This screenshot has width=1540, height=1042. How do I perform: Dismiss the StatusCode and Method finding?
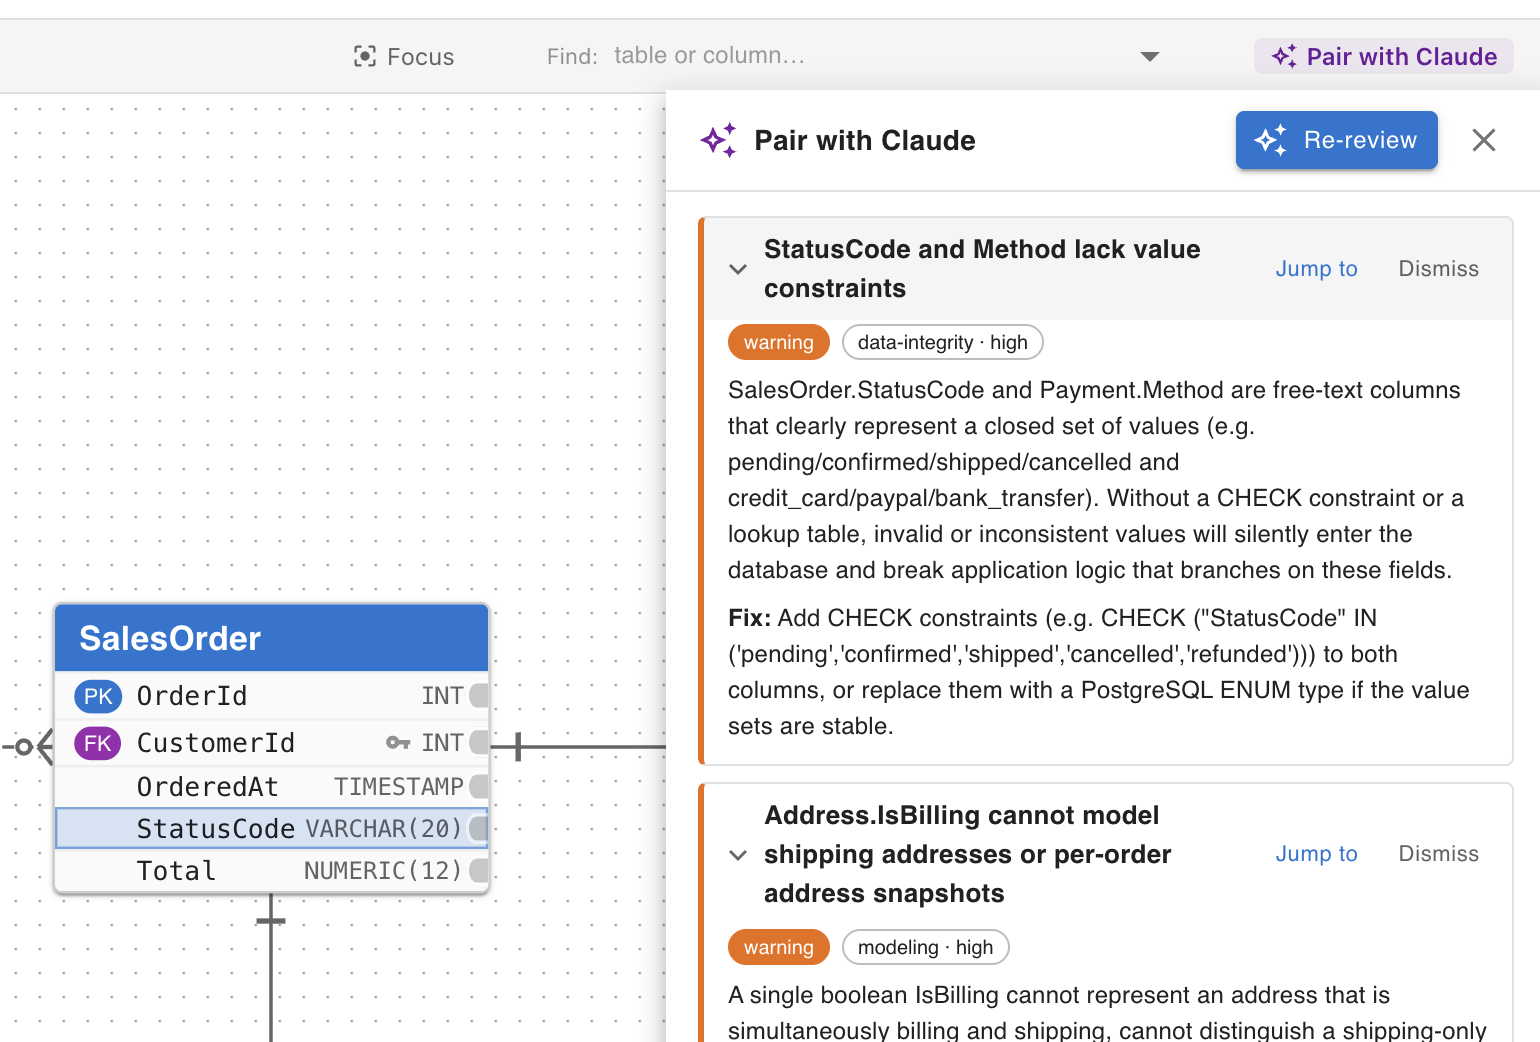(1438, 269)
